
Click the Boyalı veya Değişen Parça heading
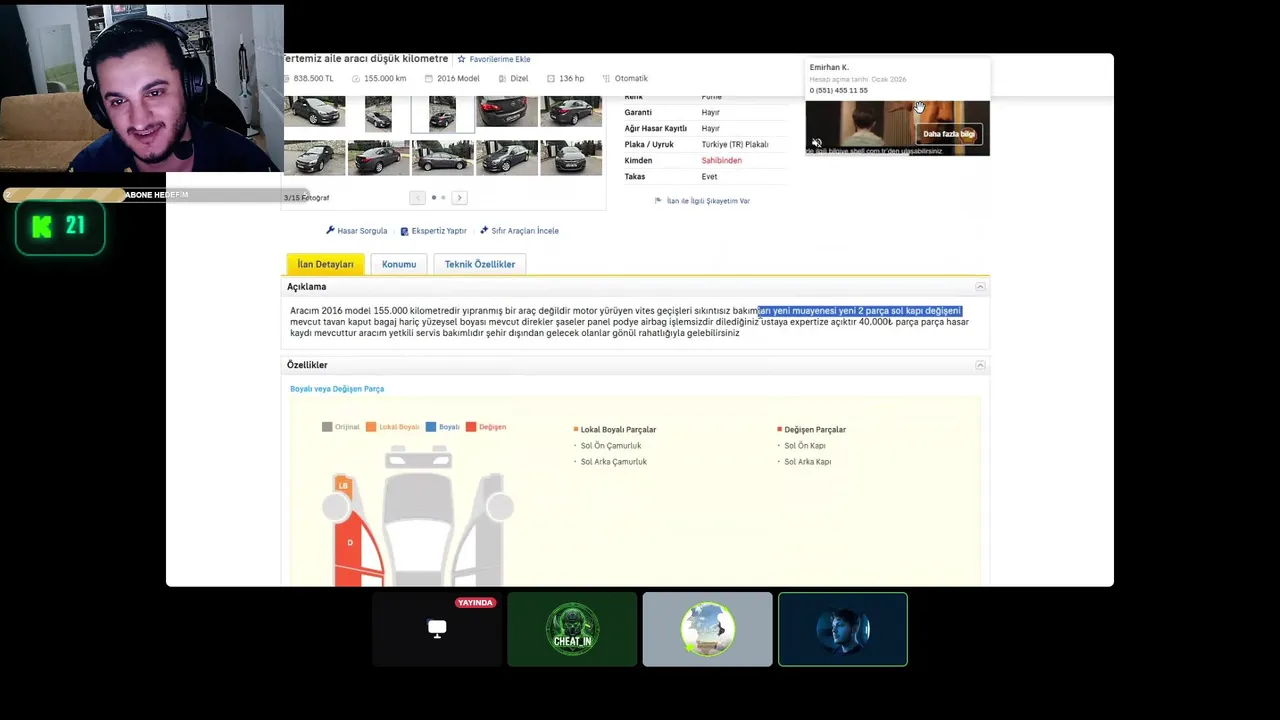(x=337, y=389)
